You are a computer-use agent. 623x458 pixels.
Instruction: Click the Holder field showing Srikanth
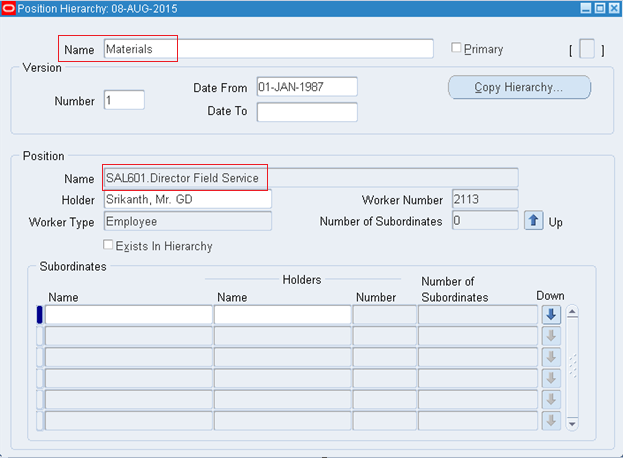(x=187, y=200)
